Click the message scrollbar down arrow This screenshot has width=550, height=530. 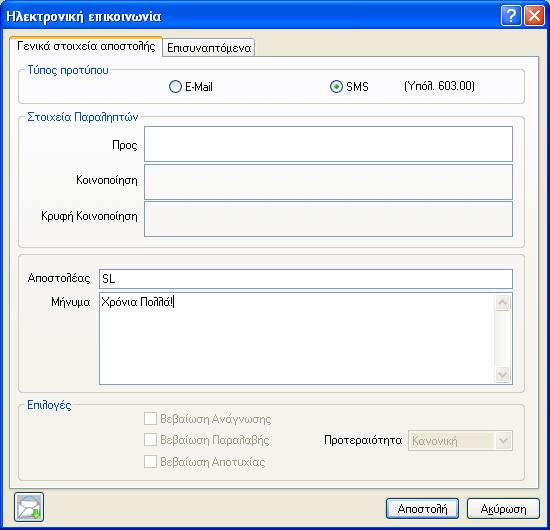click(x=503, y=374)
